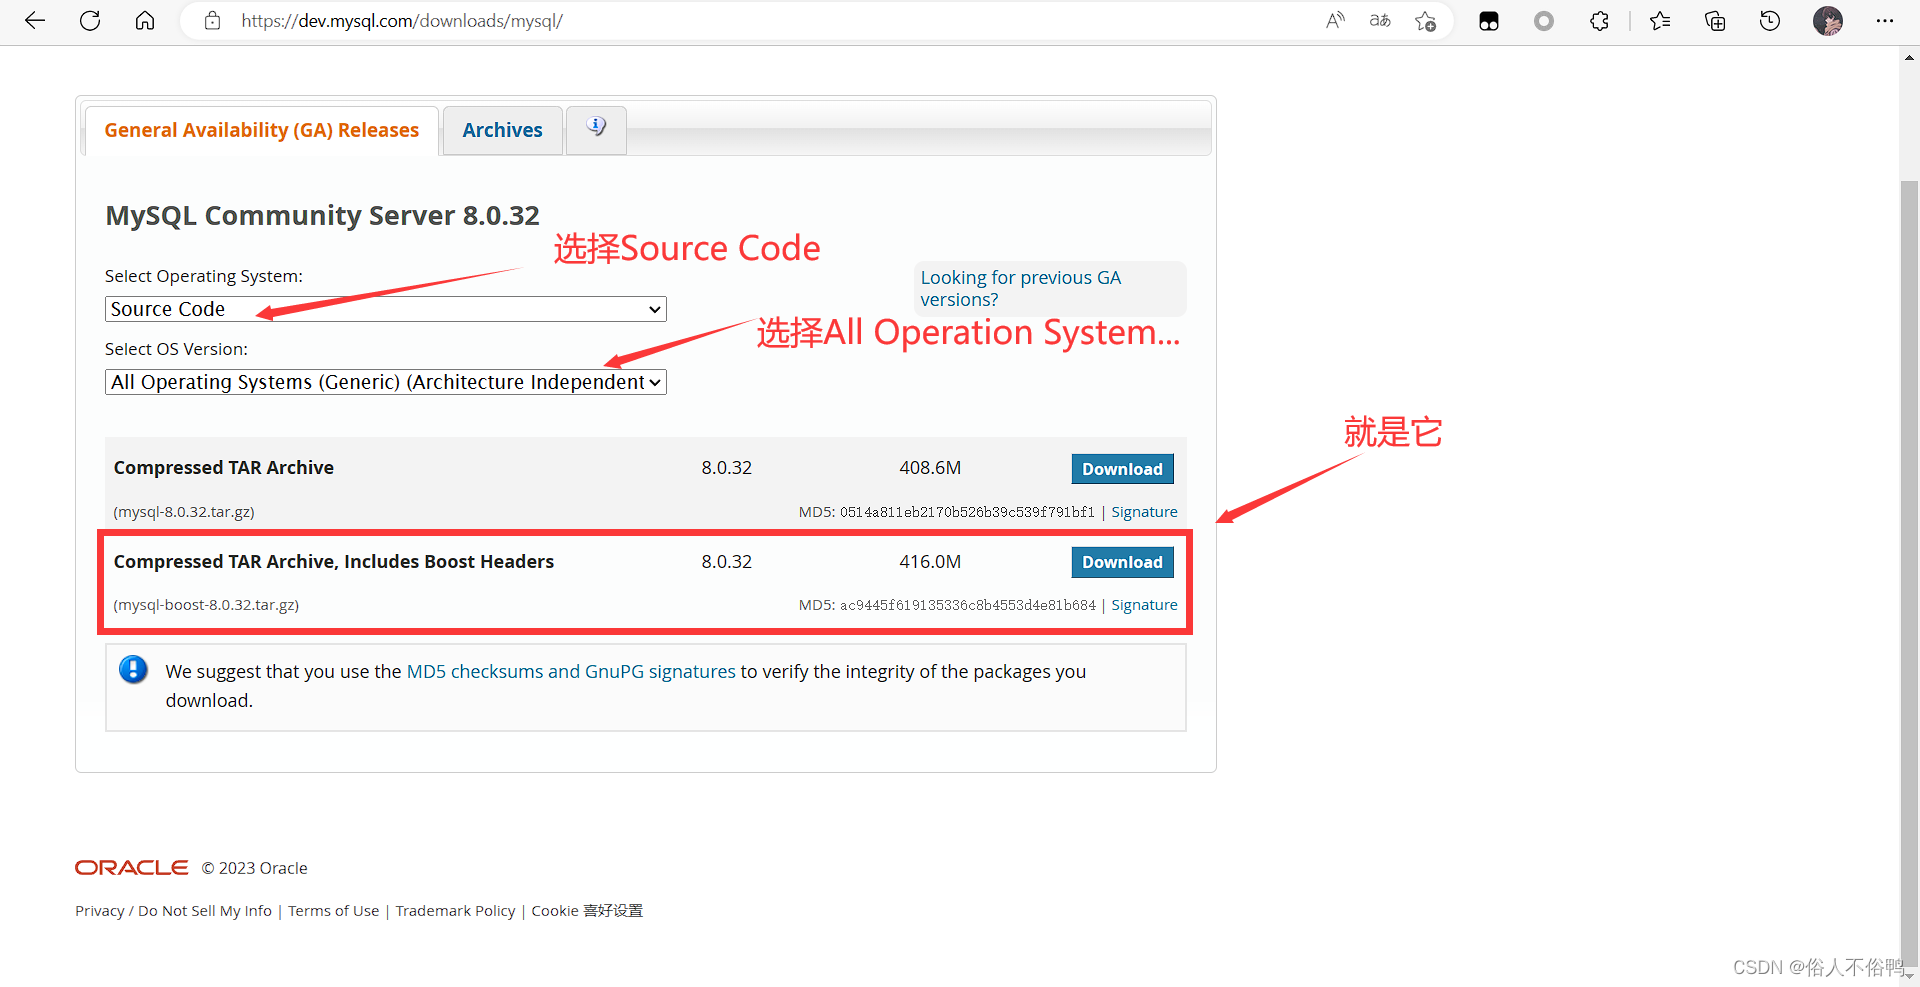Open Privacy / Do Not Sell My Info link
This screenshot has width=1920, height=987.
173,911
